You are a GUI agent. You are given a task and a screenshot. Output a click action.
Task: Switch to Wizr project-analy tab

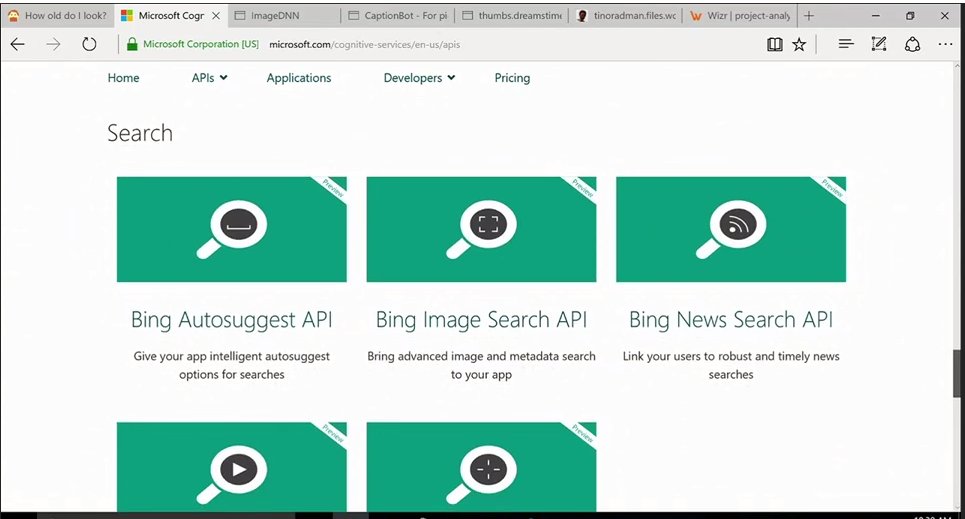pos(740,16)
